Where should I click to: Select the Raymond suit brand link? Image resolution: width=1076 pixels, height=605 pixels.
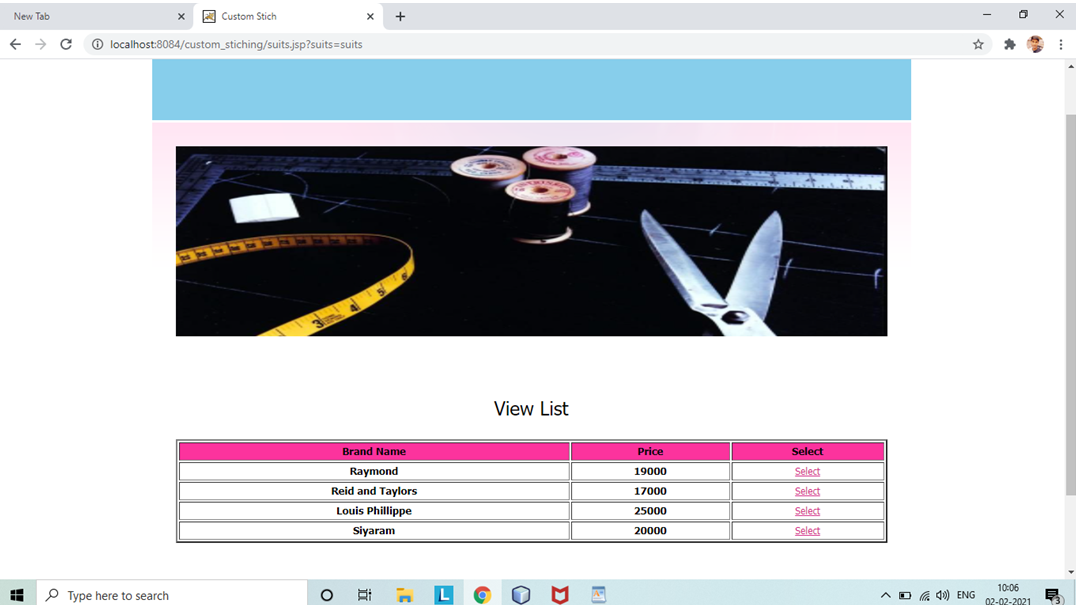point(807,471)
